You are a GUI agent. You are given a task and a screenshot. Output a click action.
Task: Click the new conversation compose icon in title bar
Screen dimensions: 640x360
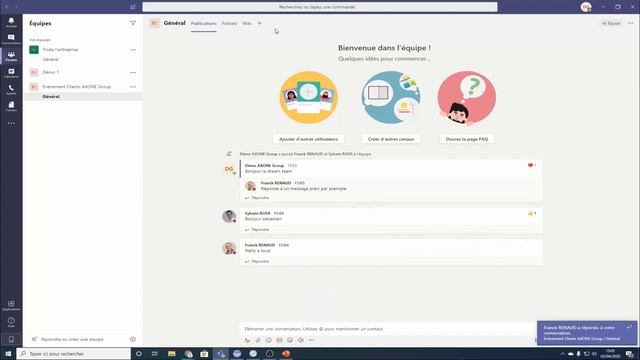point(133,7)
